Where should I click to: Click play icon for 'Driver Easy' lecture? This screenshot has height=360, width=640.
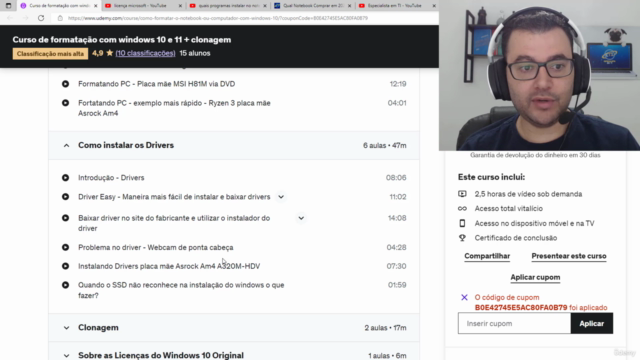[65, 197]
